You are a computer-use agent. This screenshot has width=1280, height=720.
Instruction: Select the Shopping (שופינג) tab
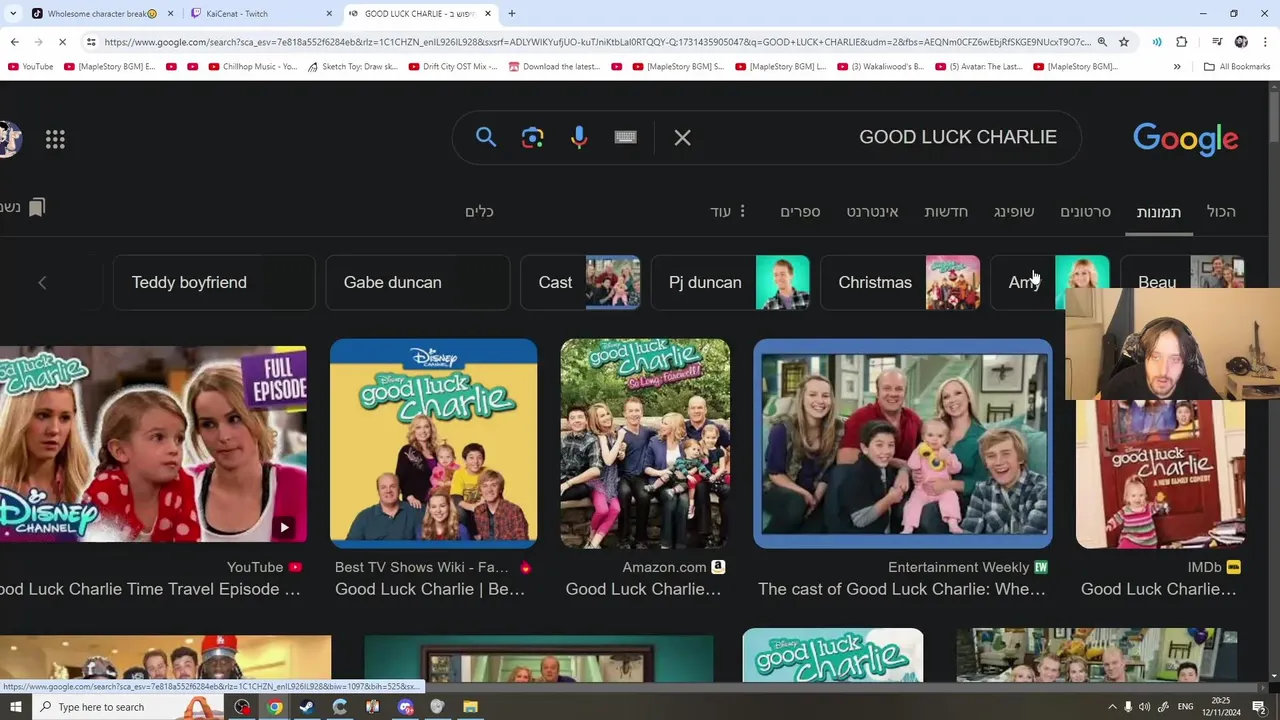pos(1014,212)
